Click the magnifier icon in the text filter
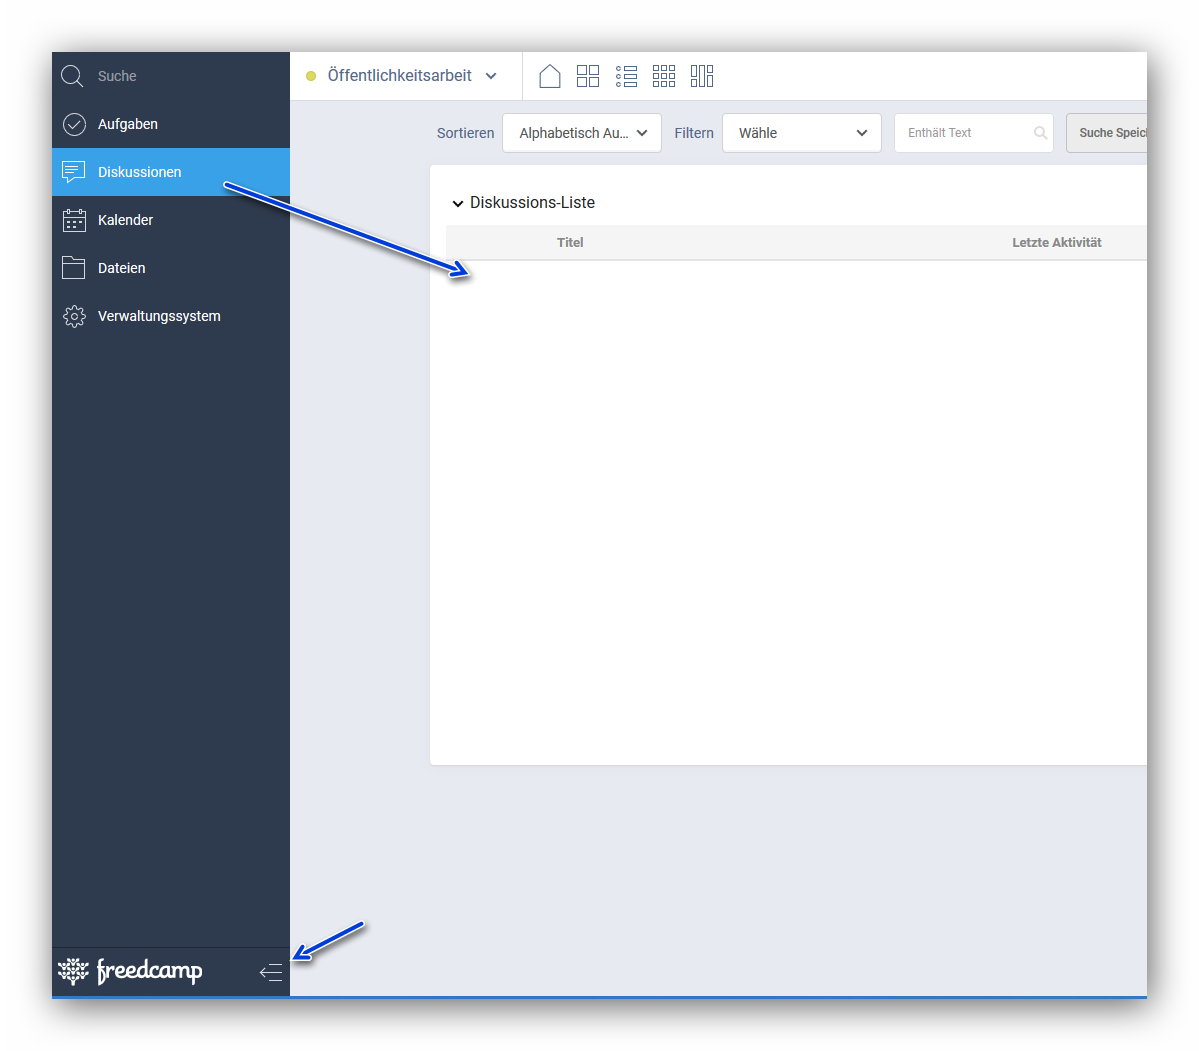 pos(1040,133)
